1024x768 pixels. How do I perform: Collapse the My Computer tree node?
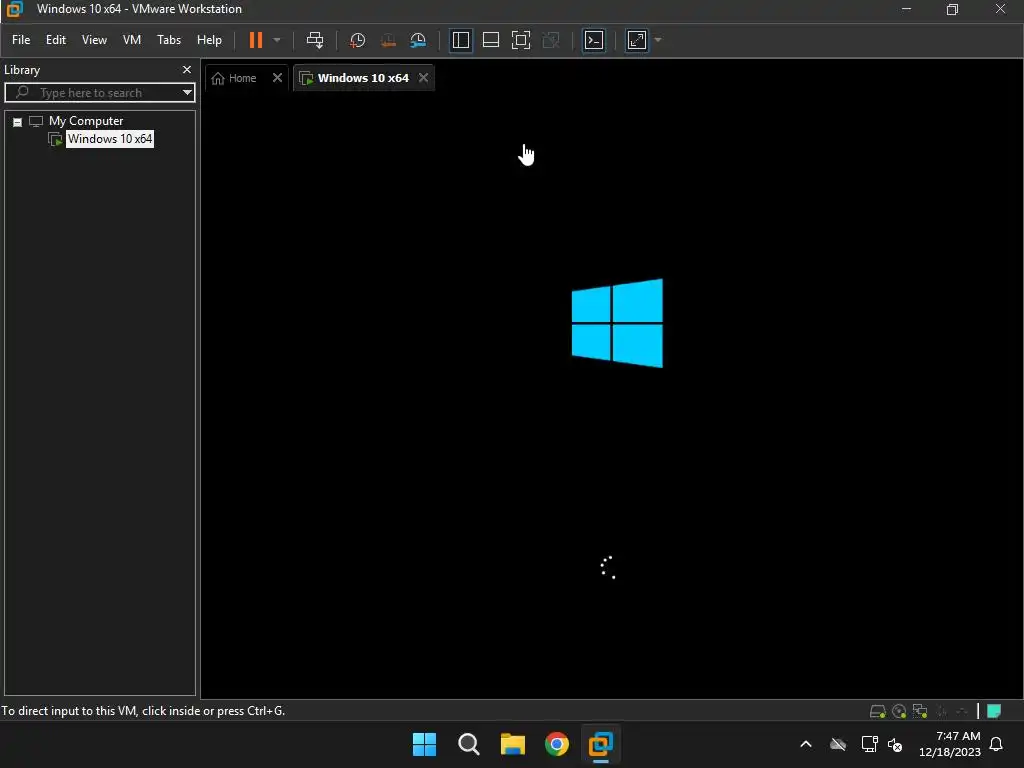[x=18, y=121]
